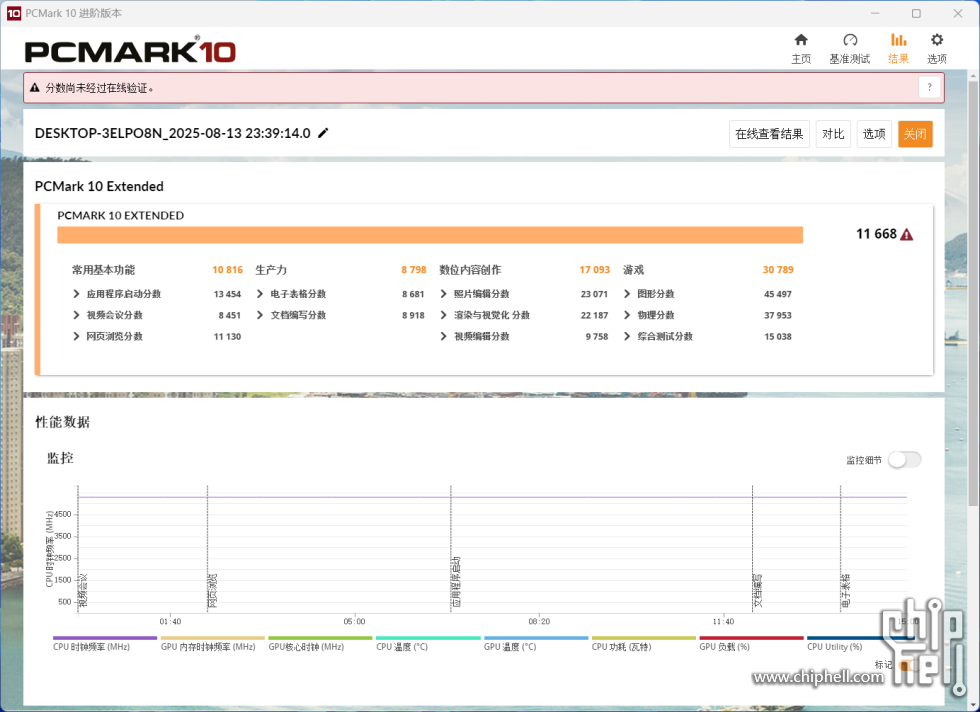Click the PCMark 10 Extended title

[99, 186]
